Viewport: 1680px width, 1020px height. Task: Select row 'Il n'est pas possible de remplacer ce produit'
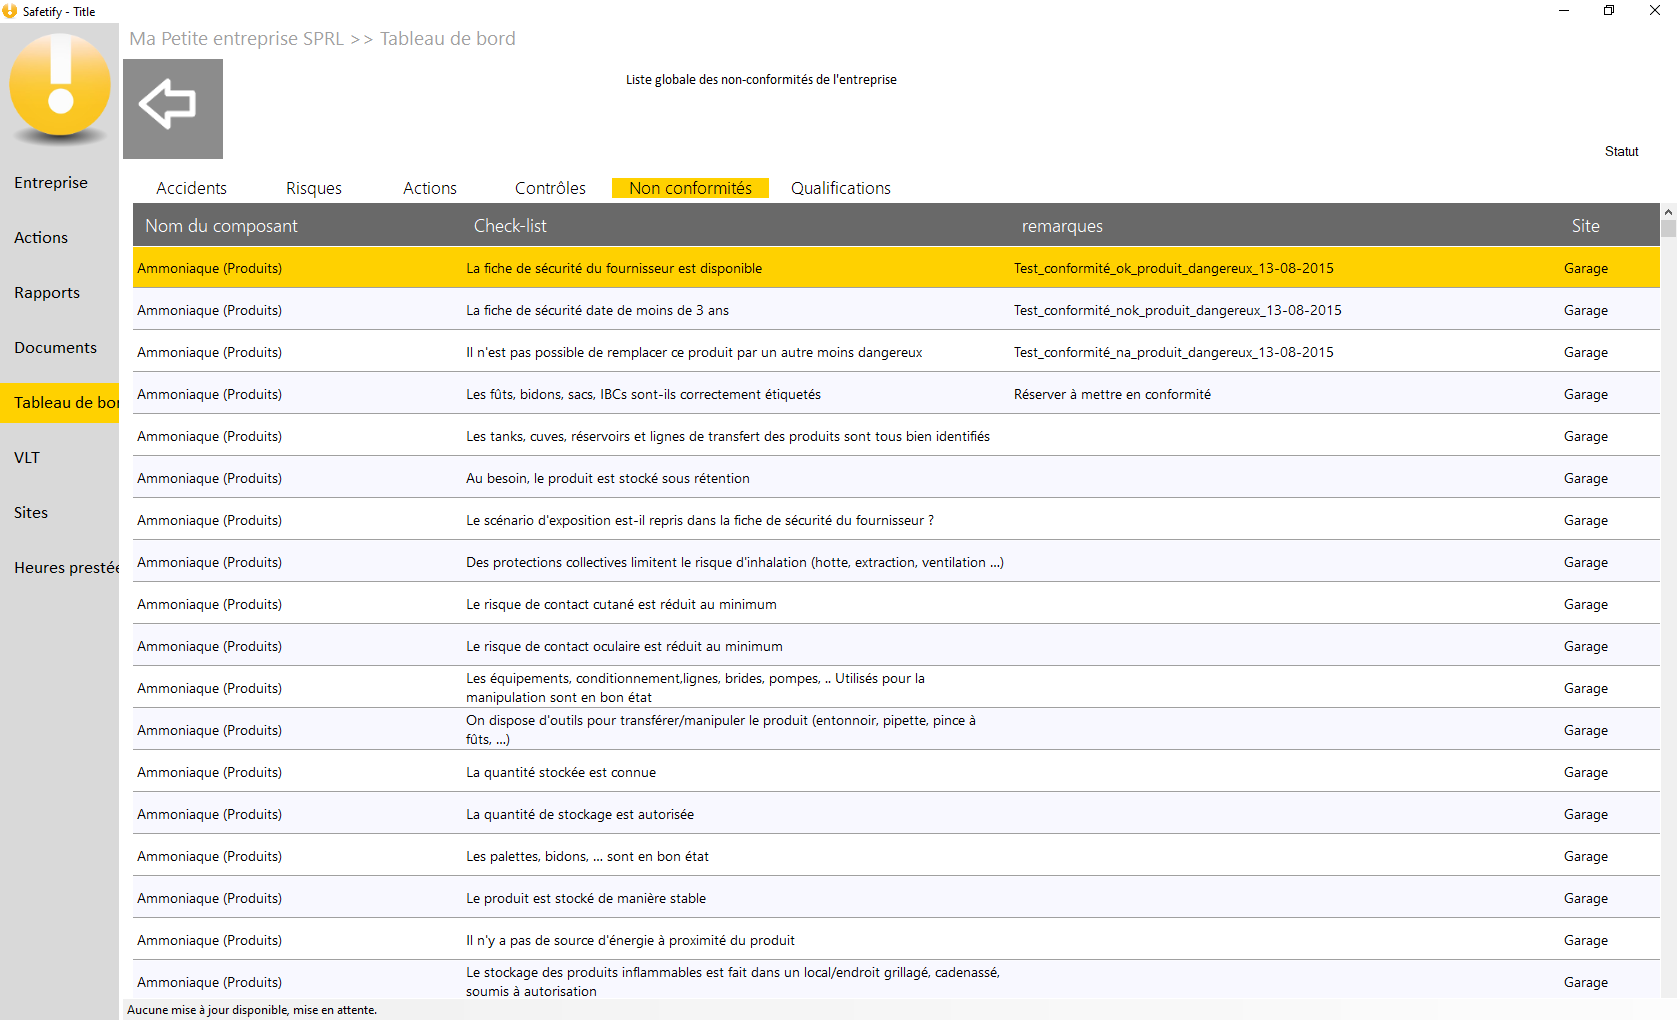(896, 352)
